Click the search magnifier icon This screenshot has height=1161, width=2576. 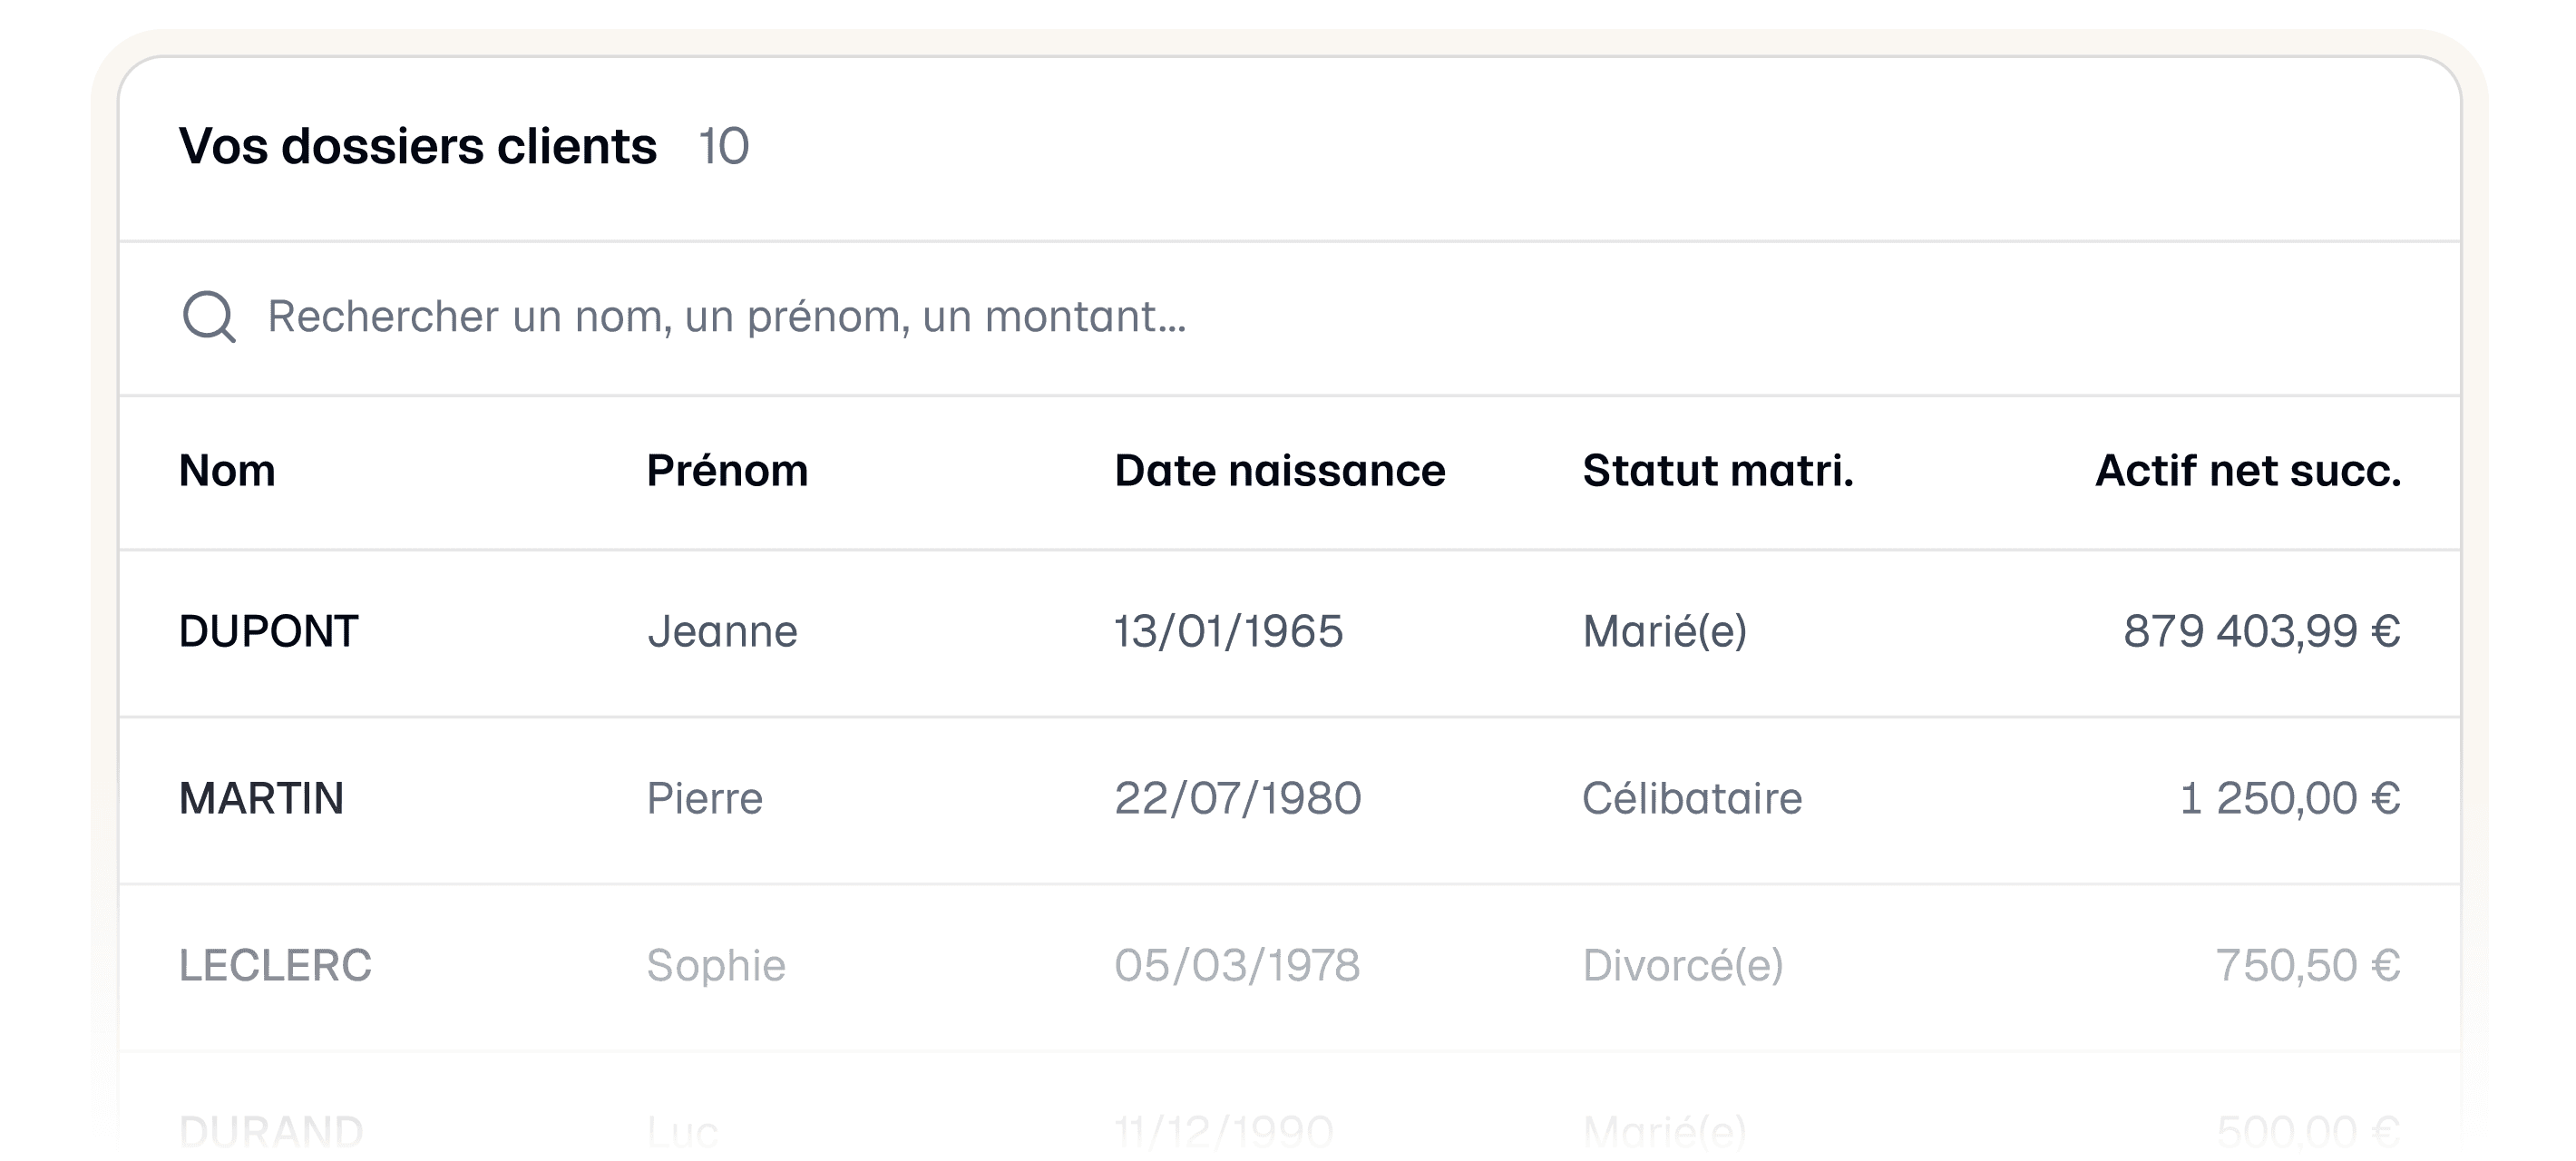(x=208, y=317)
